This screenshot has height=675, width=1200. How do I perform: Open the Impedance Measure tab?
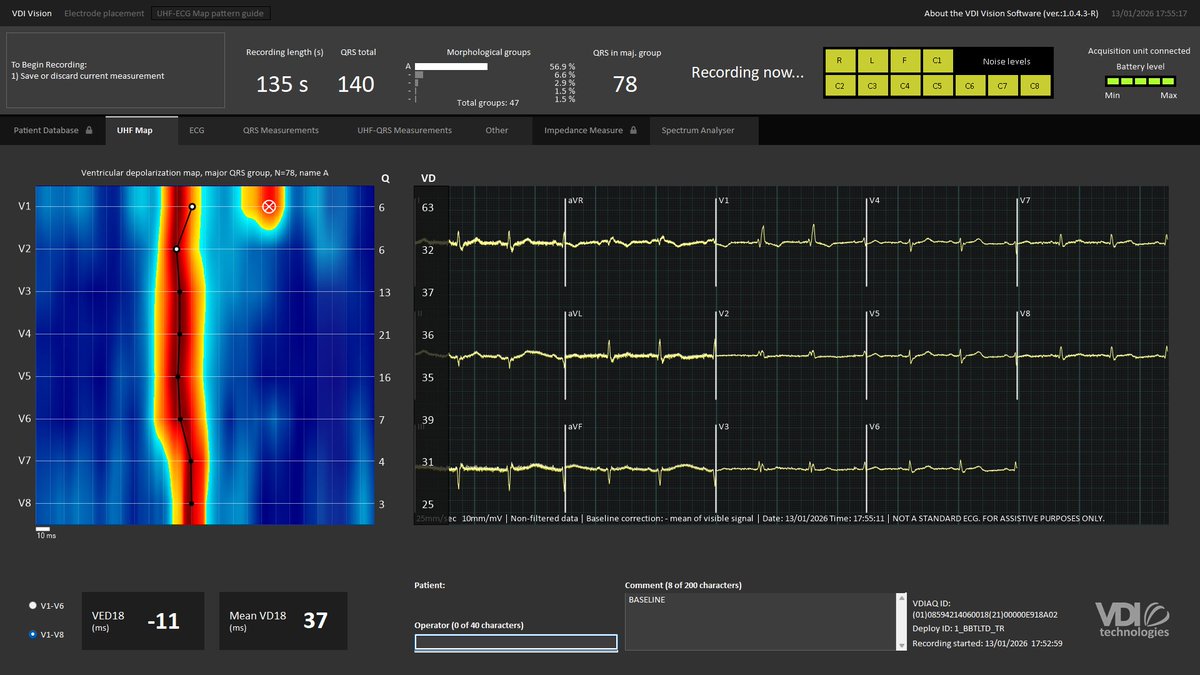coord(590,130)
